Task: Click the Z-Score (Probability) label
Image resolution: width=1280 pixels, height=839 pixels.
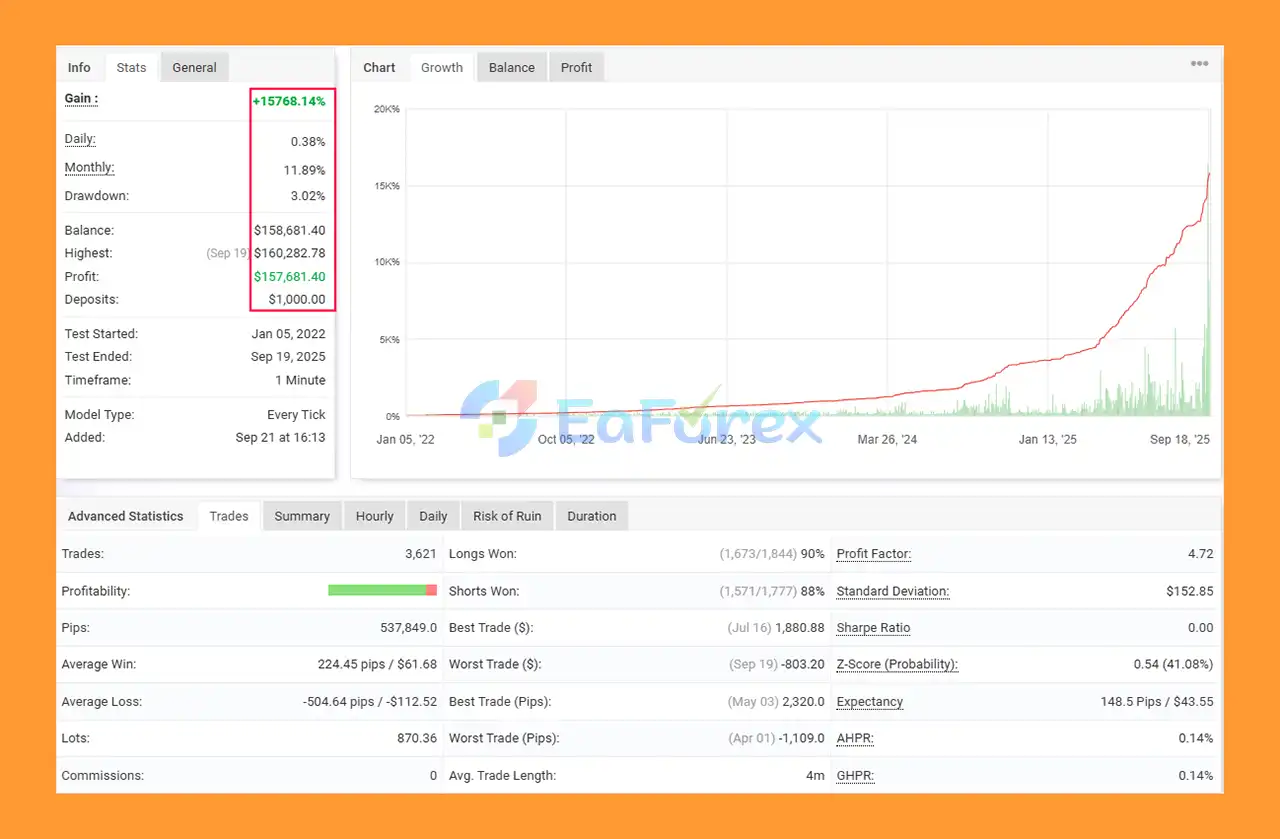Action: (x=897, y=664)
